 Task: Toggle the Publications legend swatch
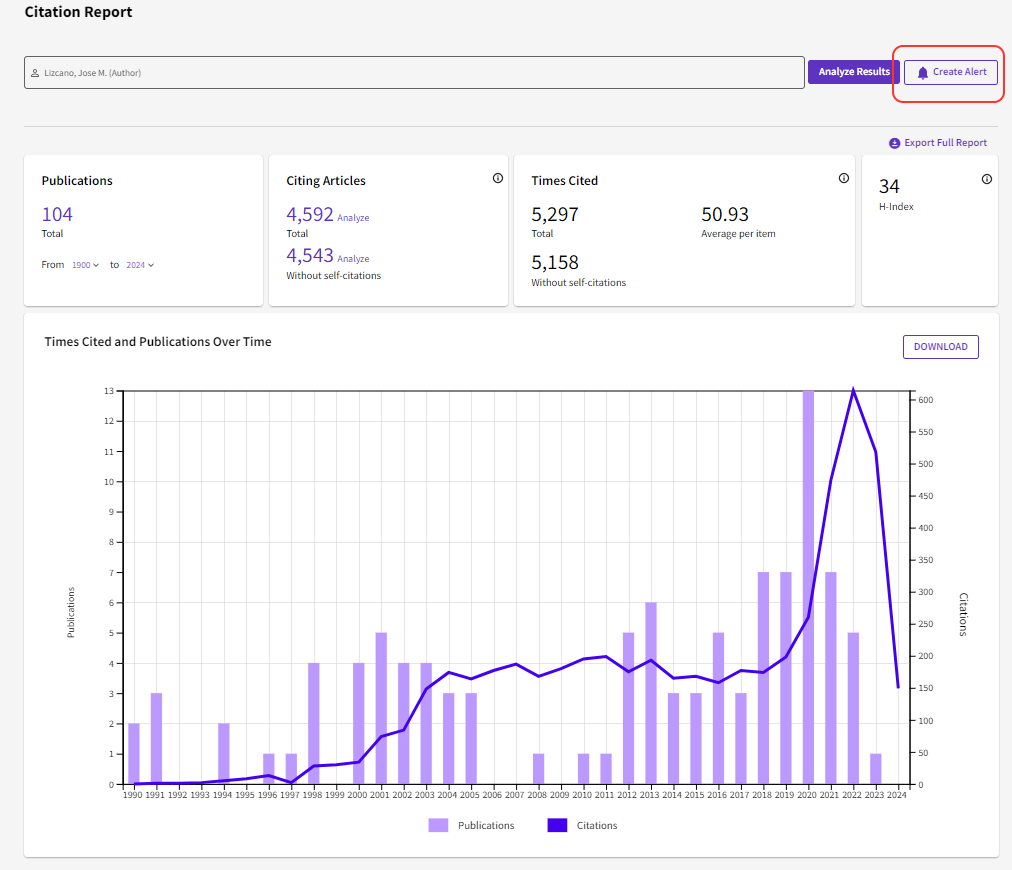click(438, 825)
